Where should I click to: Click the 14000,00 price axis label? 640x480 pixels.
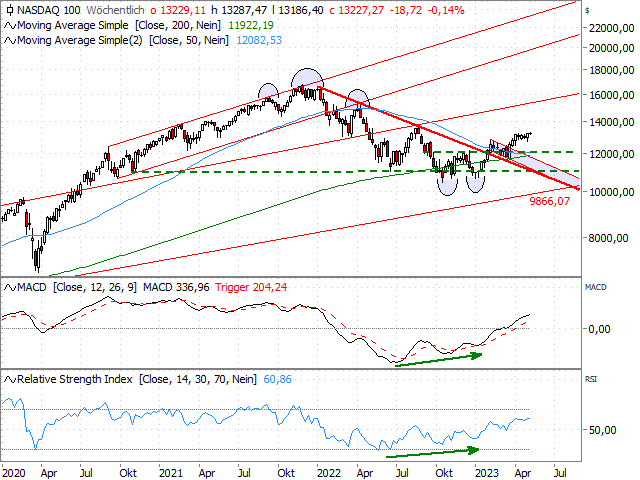[611, 122]
